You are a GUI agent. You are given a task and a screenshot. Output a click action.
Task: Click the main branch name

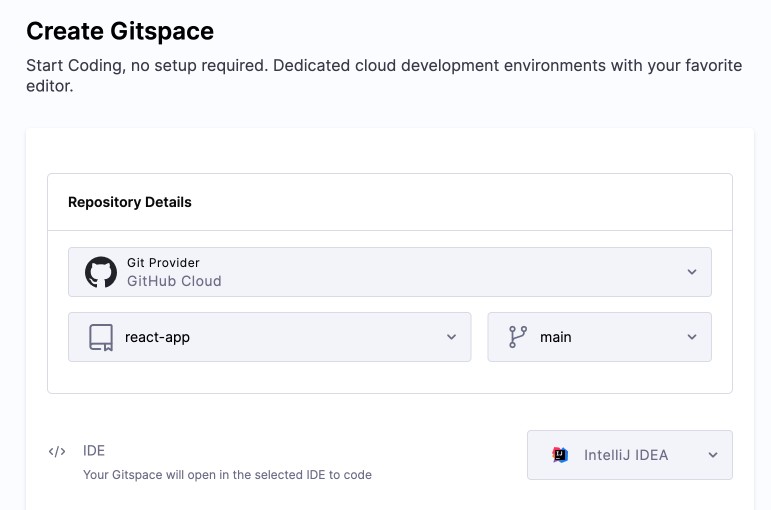click(555, 337)
